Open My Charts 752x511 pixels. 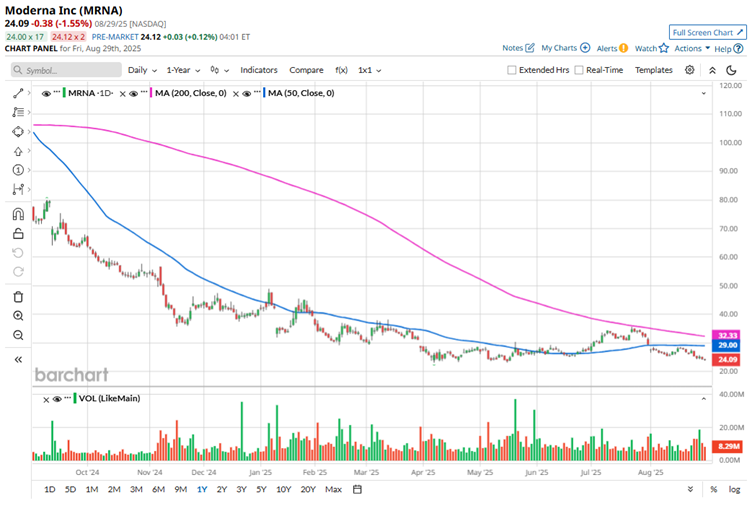tap(565, 48)
